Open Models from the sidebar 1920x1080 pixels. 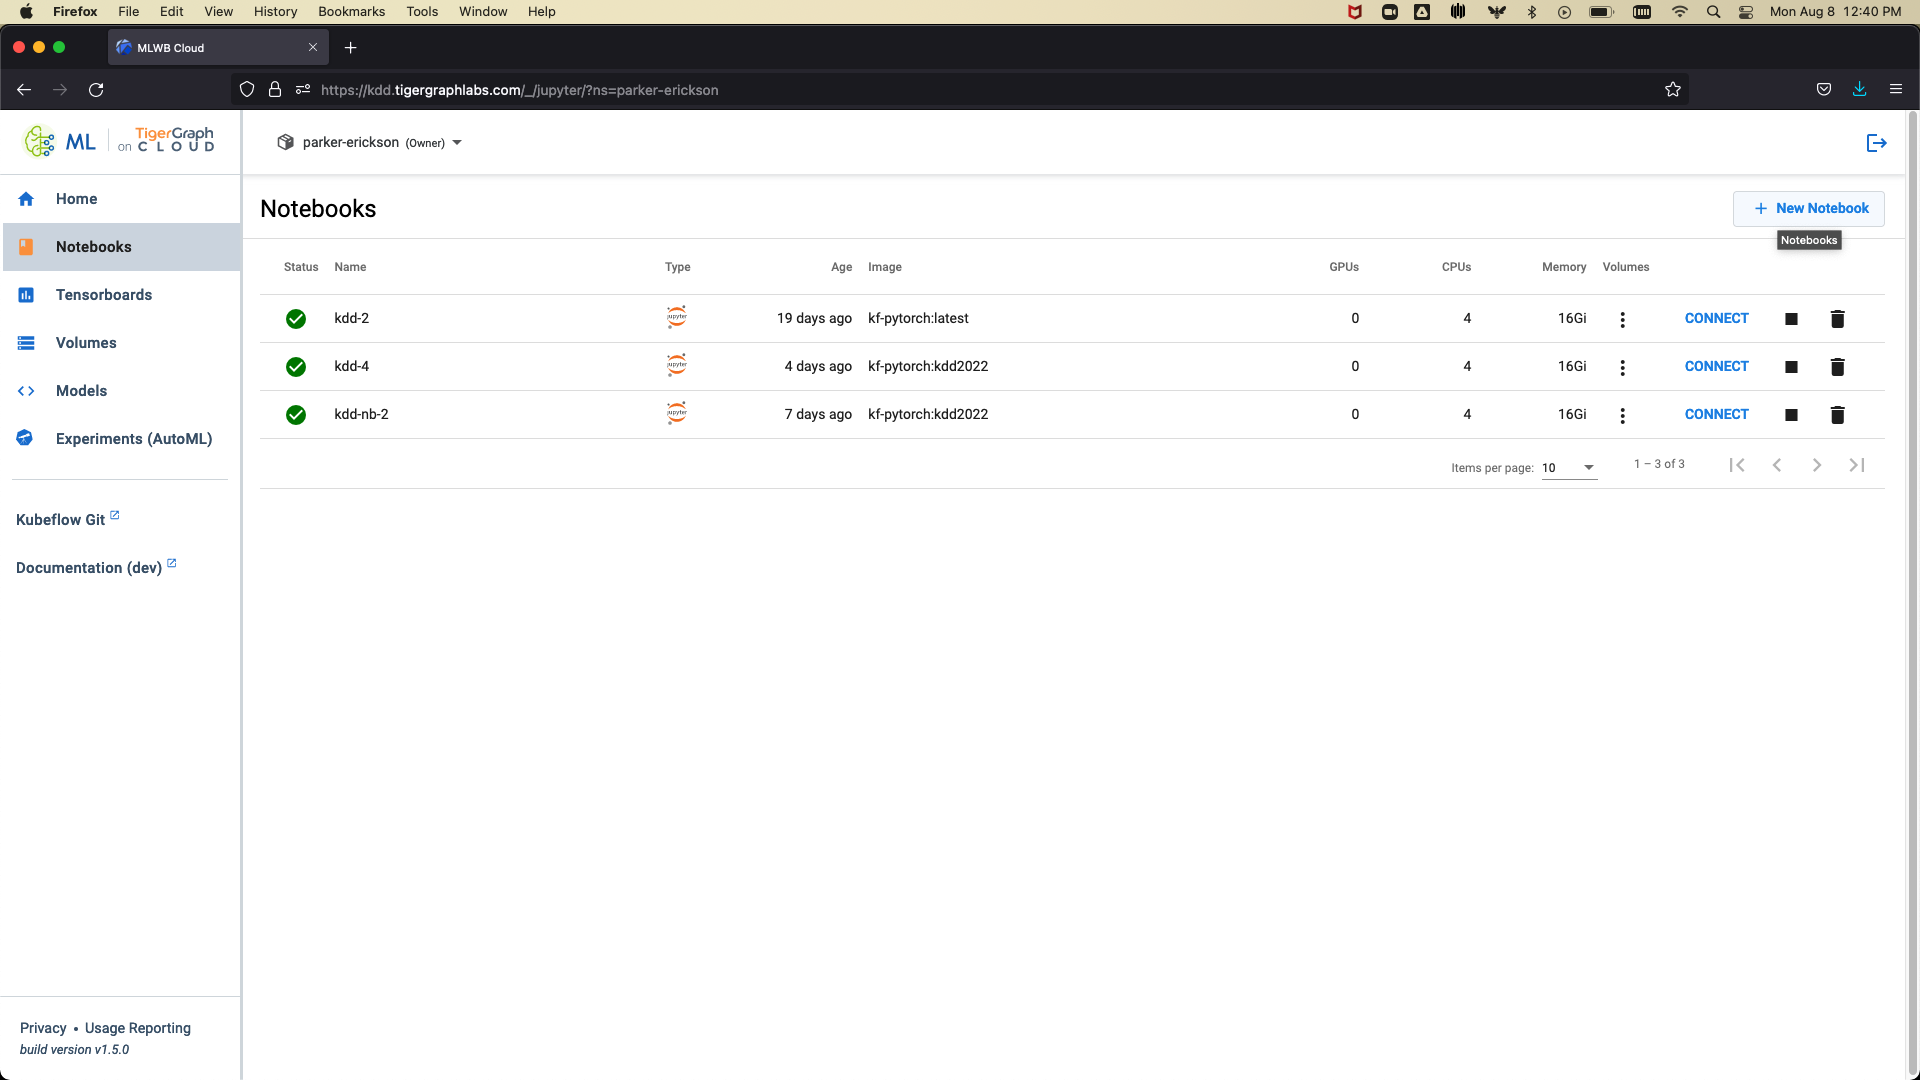tap(81, 391)
